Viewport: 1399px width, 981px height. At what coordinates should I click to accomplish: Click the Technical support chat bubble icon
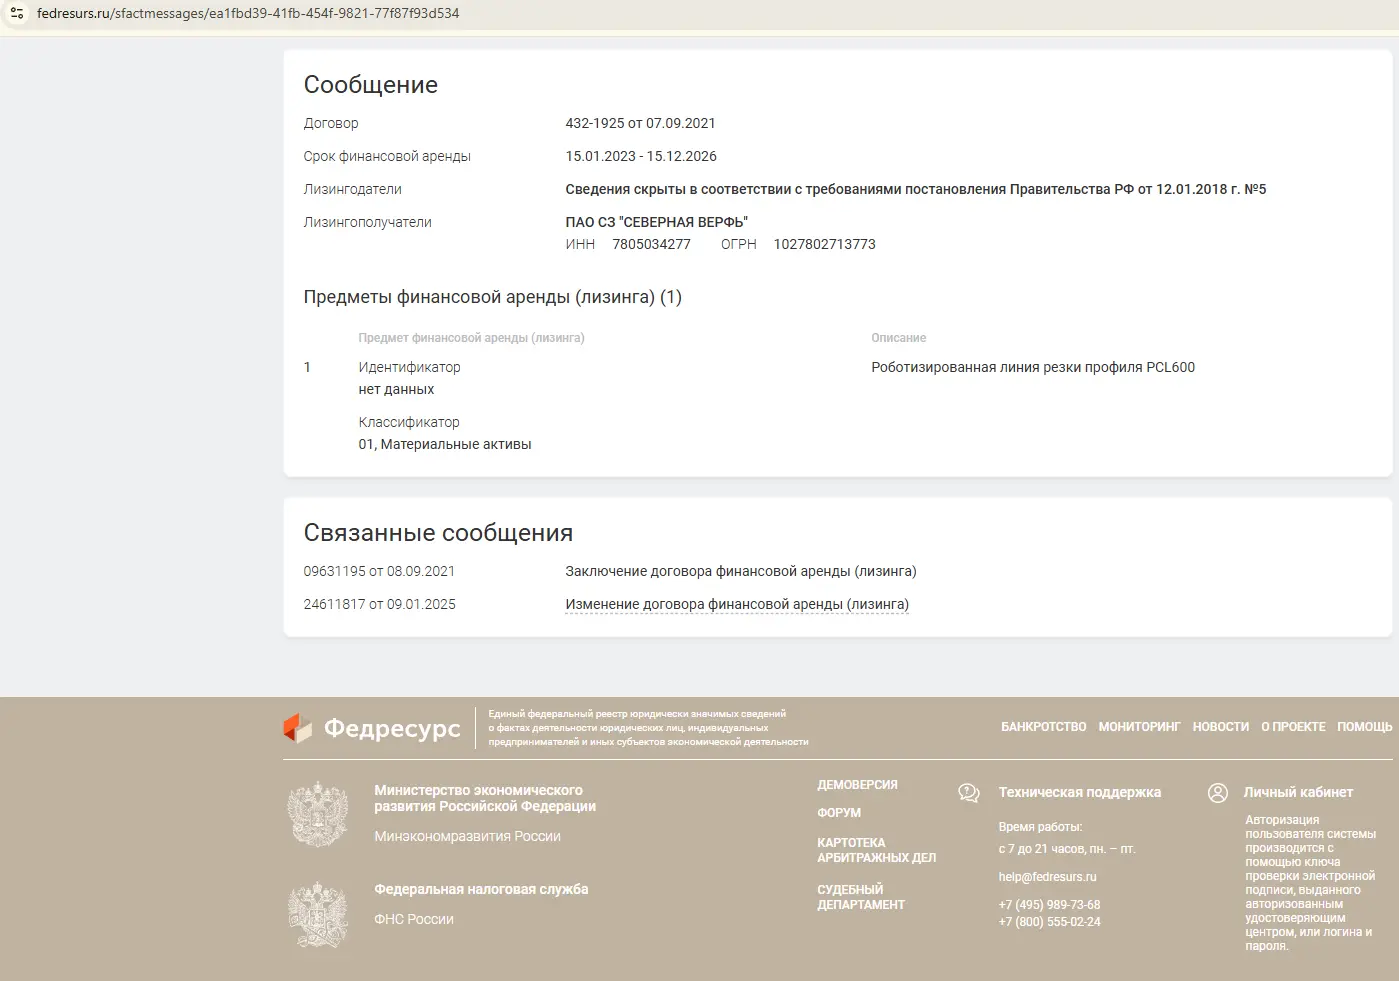point(969,793)
